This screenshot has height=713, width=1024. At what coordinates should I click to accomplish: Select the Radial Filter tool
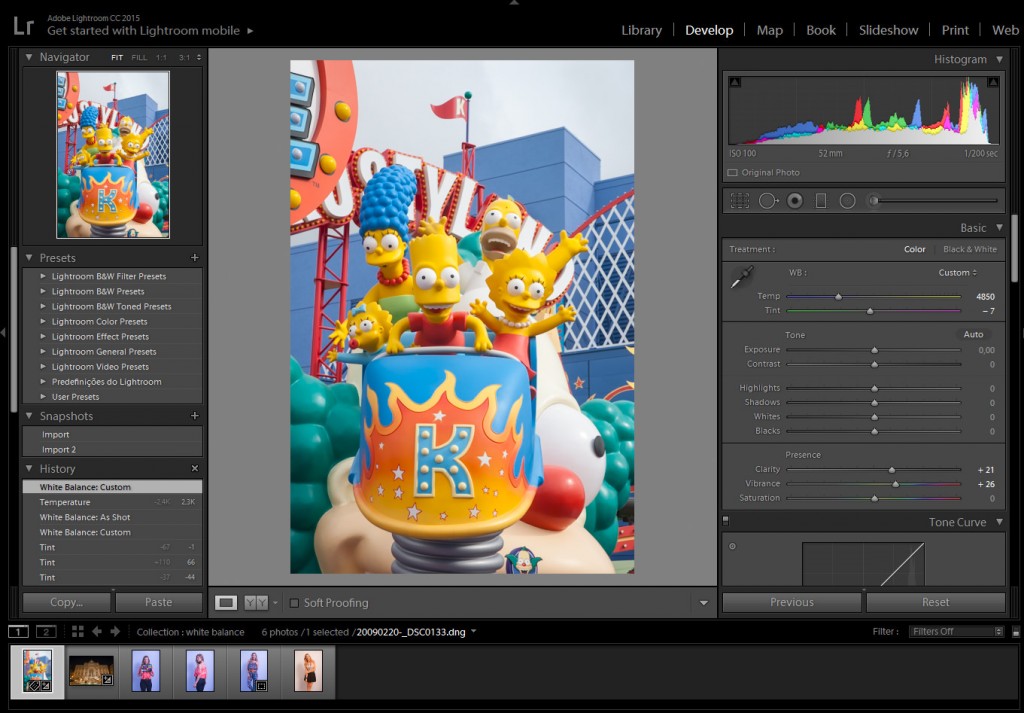tap(847, 200)
